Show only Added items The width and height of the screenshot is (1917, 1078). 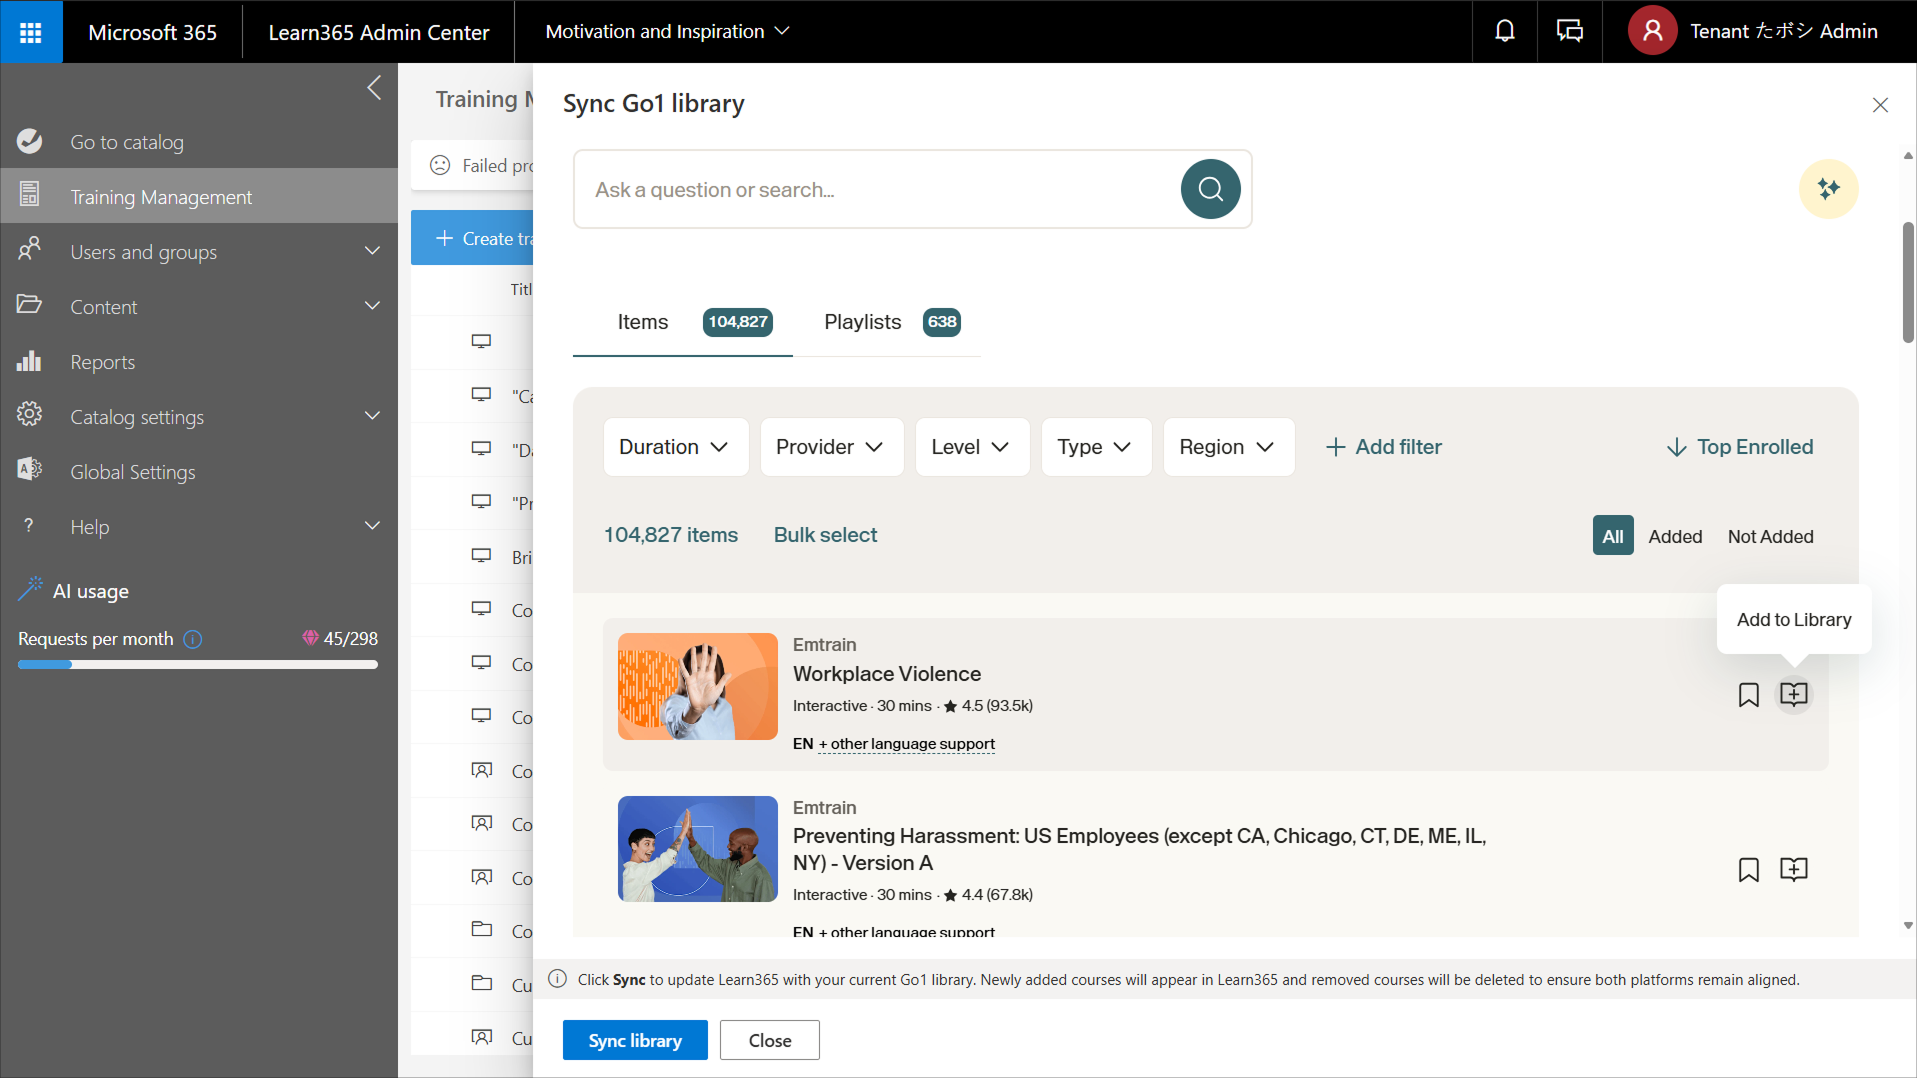point(1675,537)
